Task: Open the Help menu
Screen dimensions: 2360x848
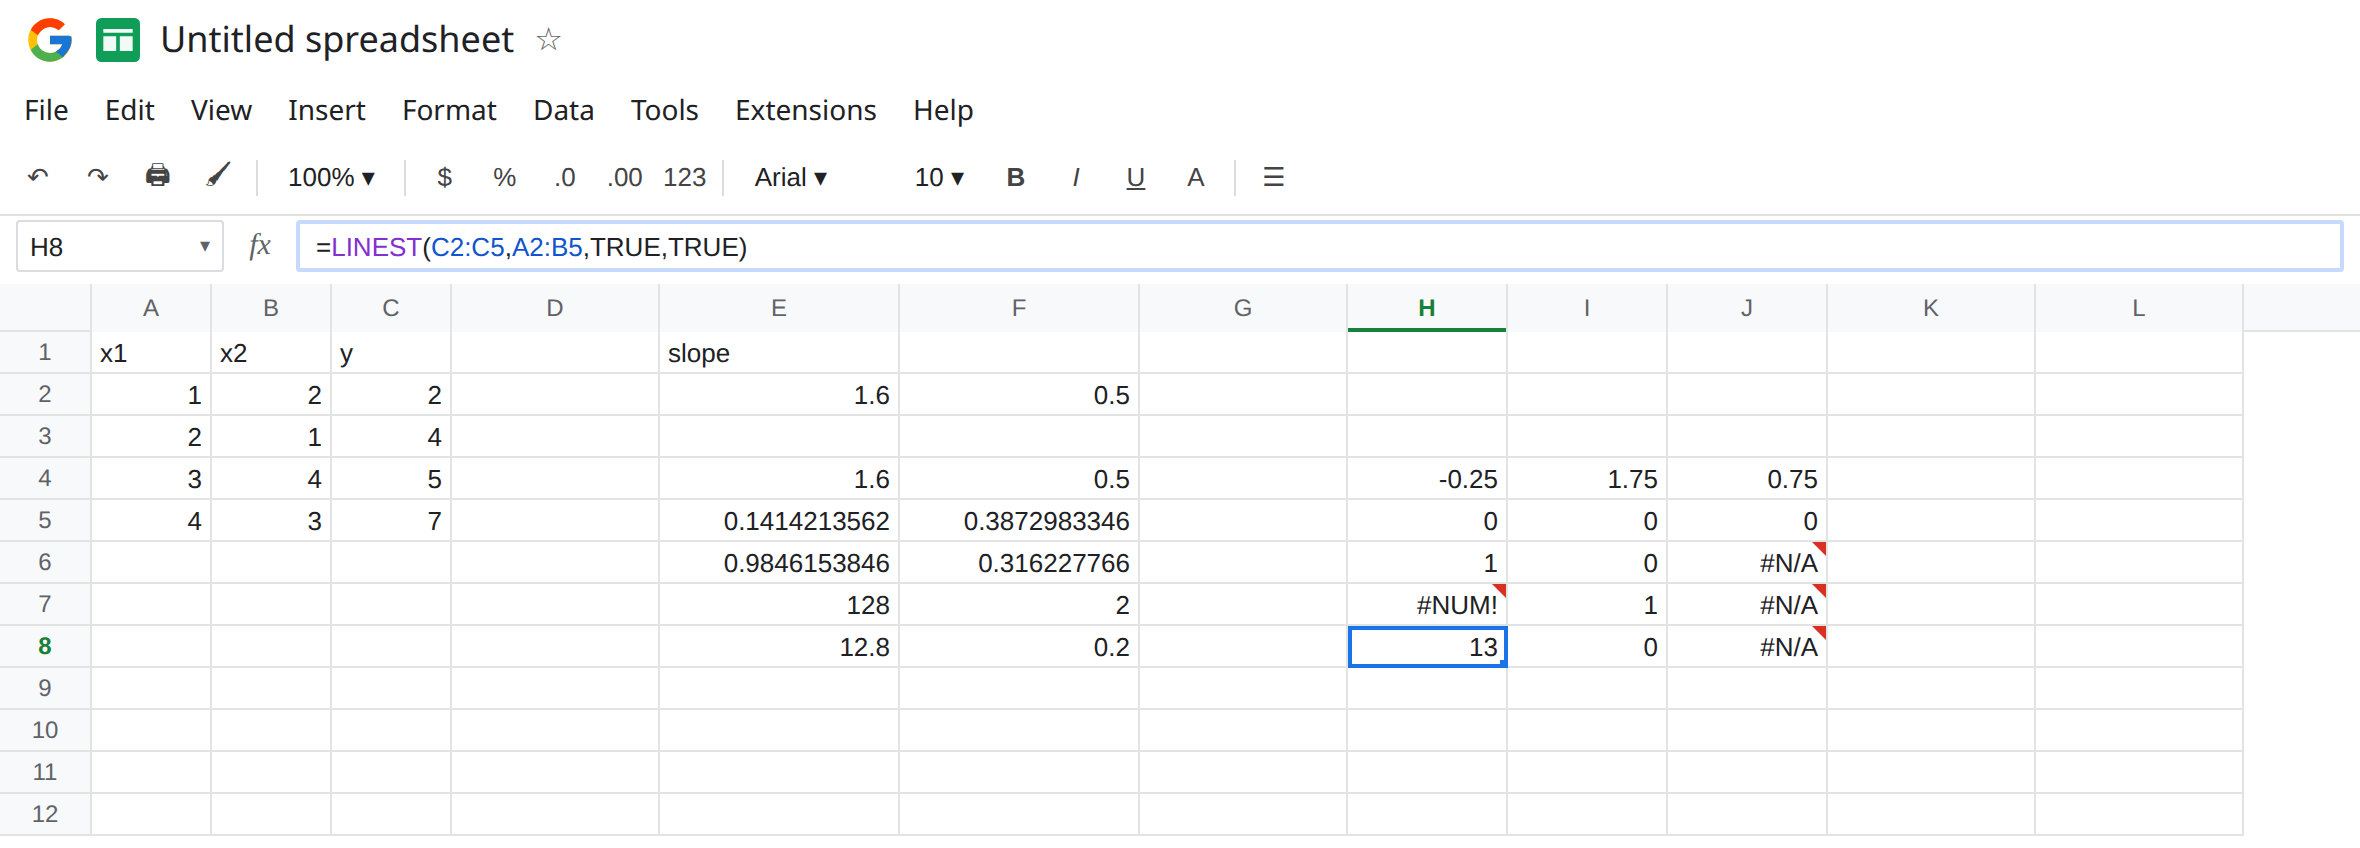Action: click(943, 110)
